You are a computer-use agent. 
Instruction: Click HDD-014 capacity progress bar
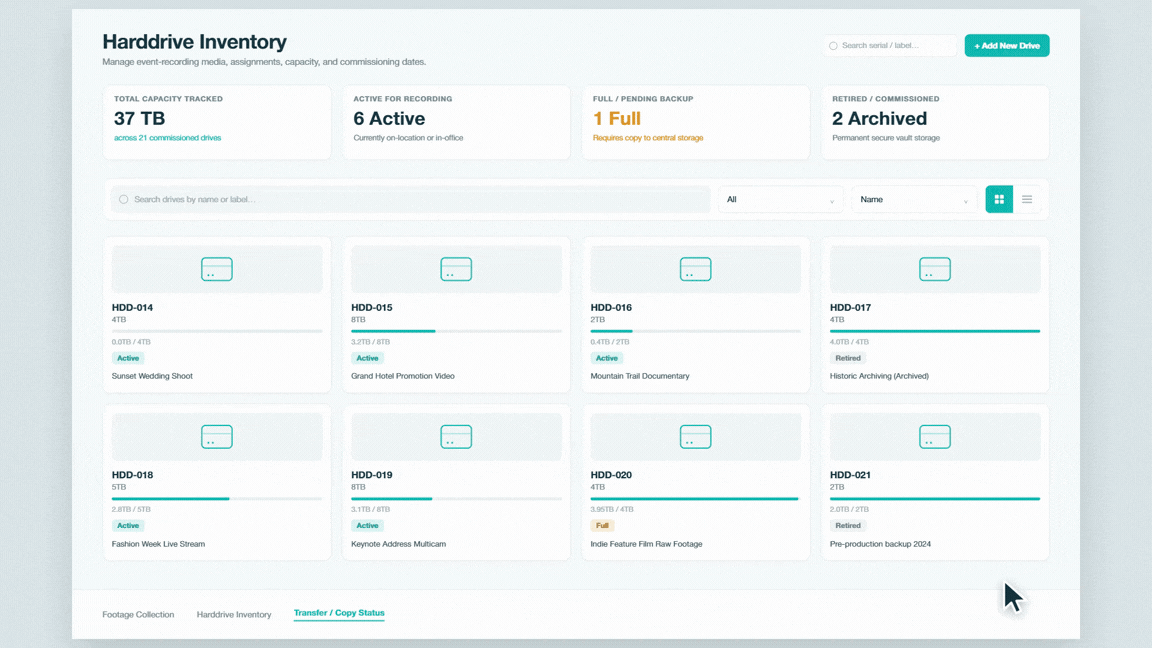tap(217, 331)
